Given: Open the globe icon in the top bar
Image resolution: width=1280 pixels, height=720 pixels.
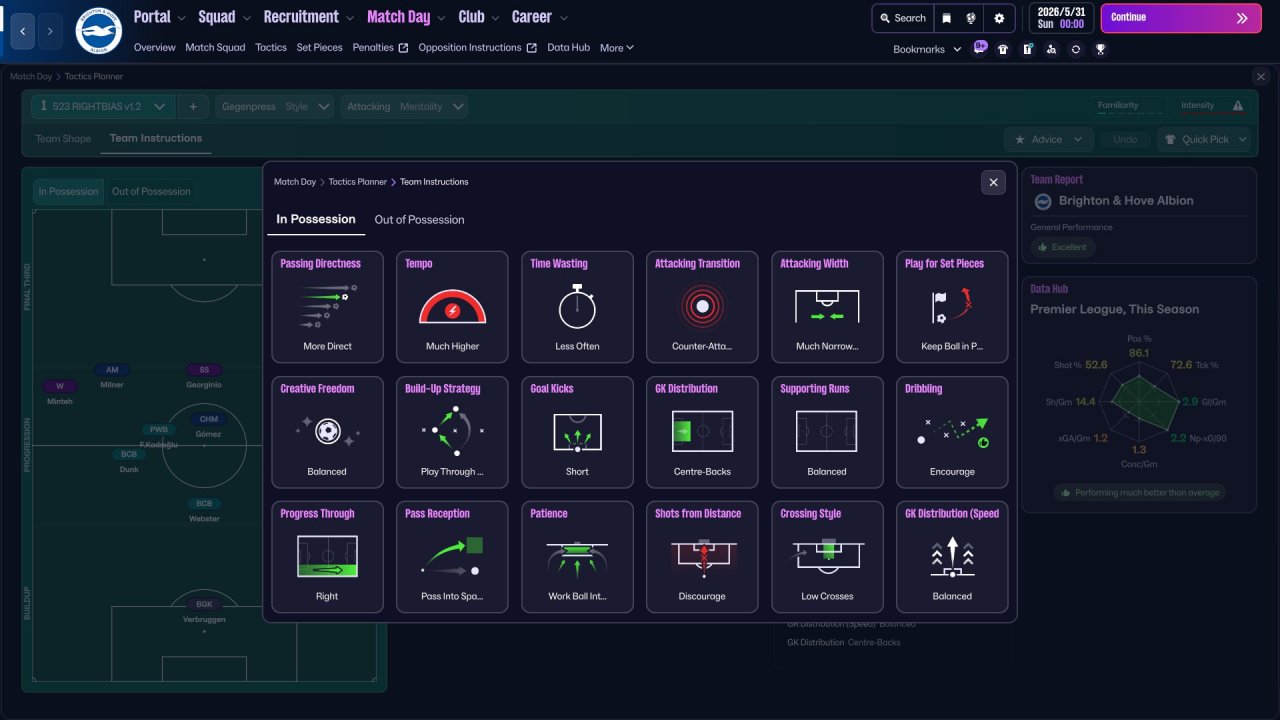Looking at the screenshot, I should tap(972, 18).
